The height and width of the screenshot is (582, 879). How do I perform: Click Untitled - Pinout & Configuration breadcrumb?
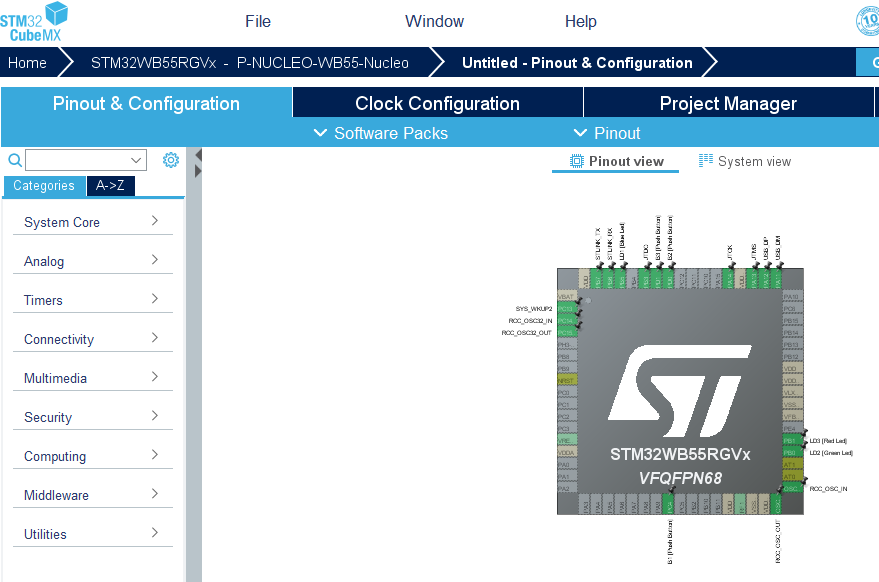(x=577, y=63)
